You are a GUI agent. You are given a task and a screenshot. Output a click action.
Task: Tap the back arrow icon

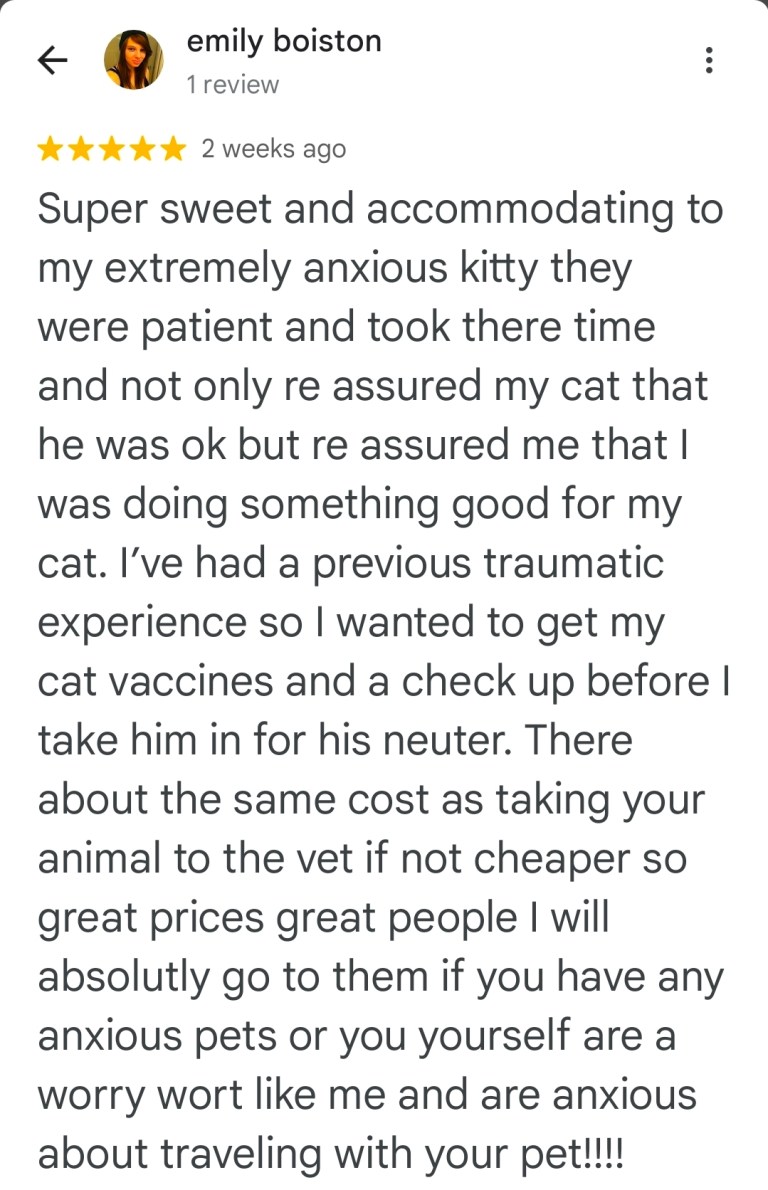52,61
